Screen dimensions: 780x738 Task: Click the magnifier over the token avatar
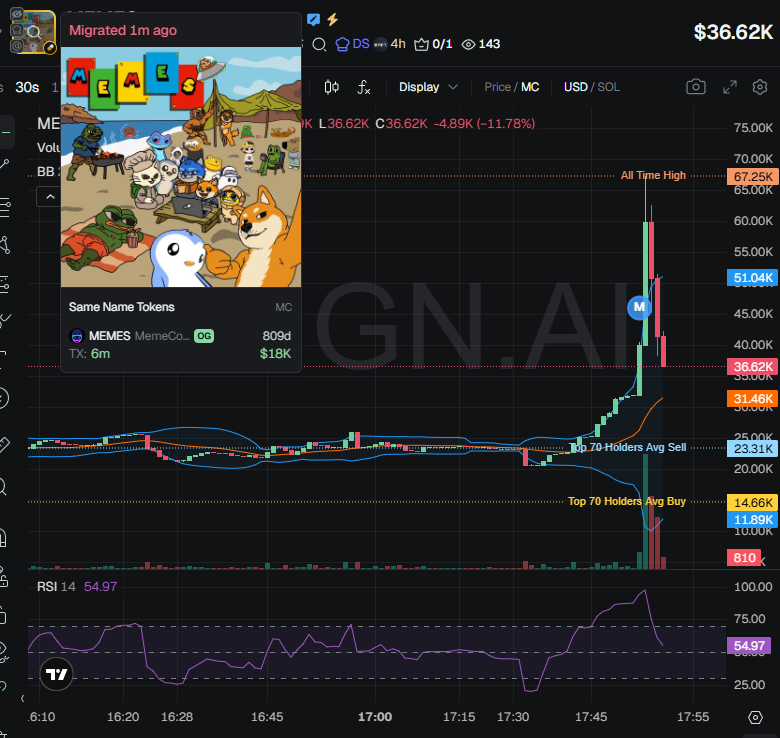34,33
